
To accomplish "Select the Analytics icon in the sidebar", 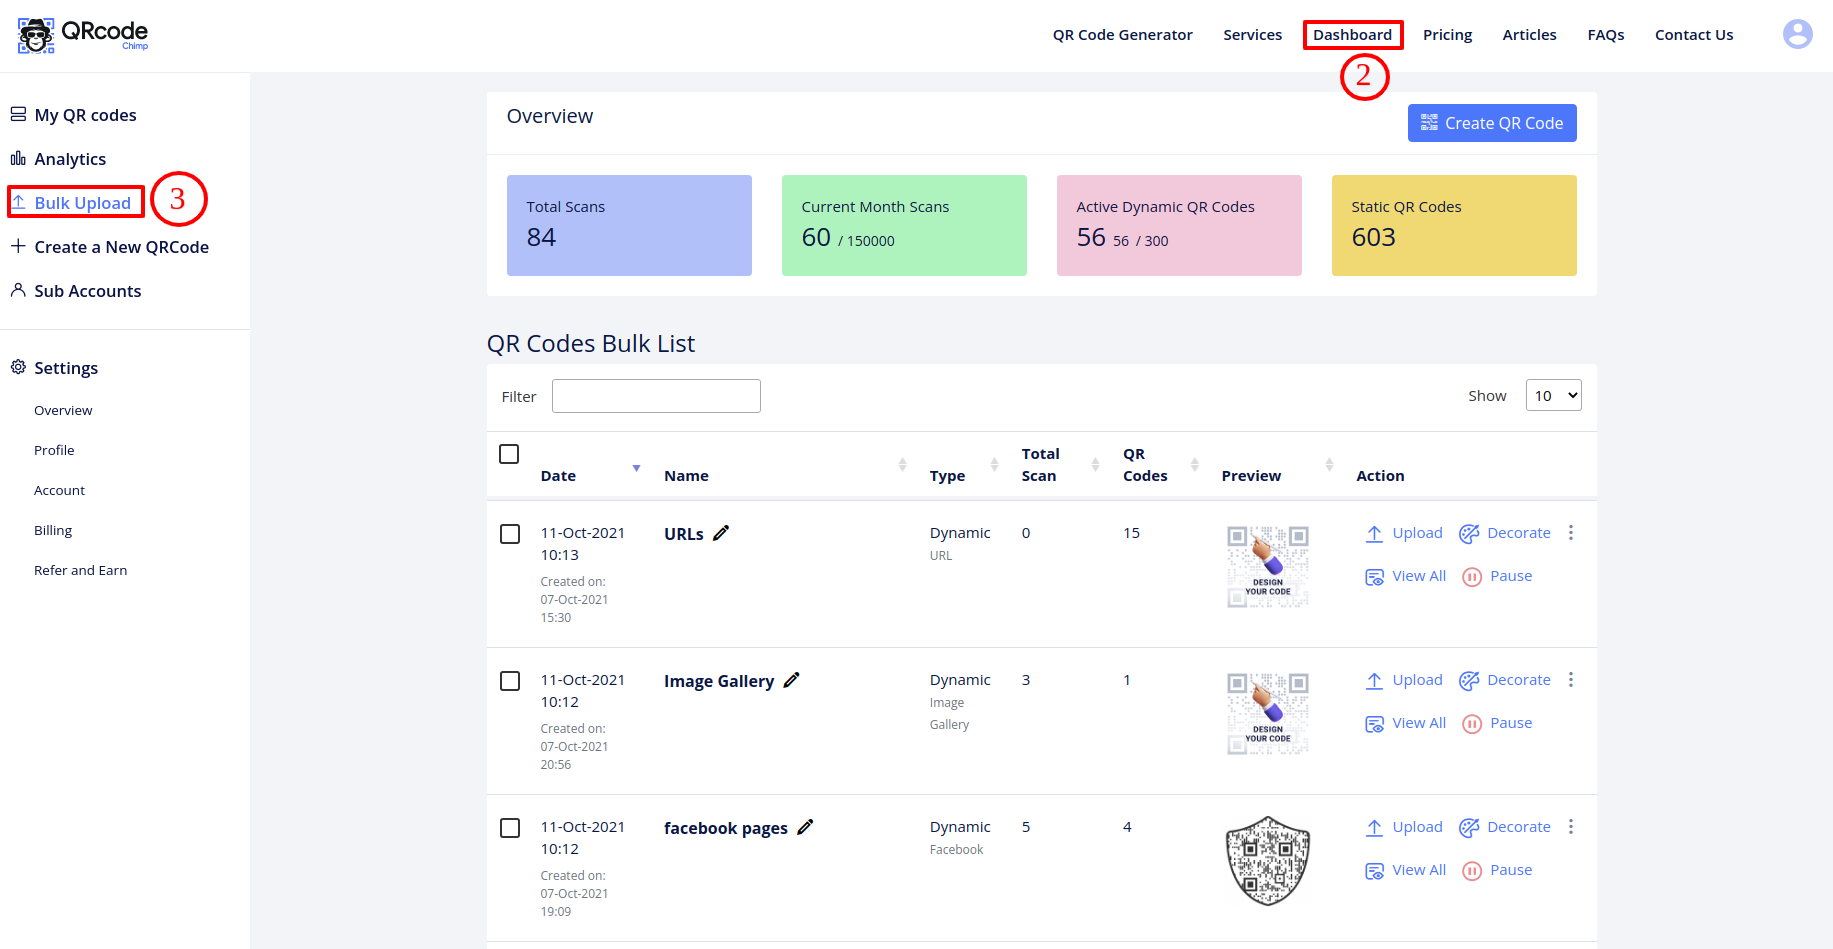I will (x=17, y=158).
